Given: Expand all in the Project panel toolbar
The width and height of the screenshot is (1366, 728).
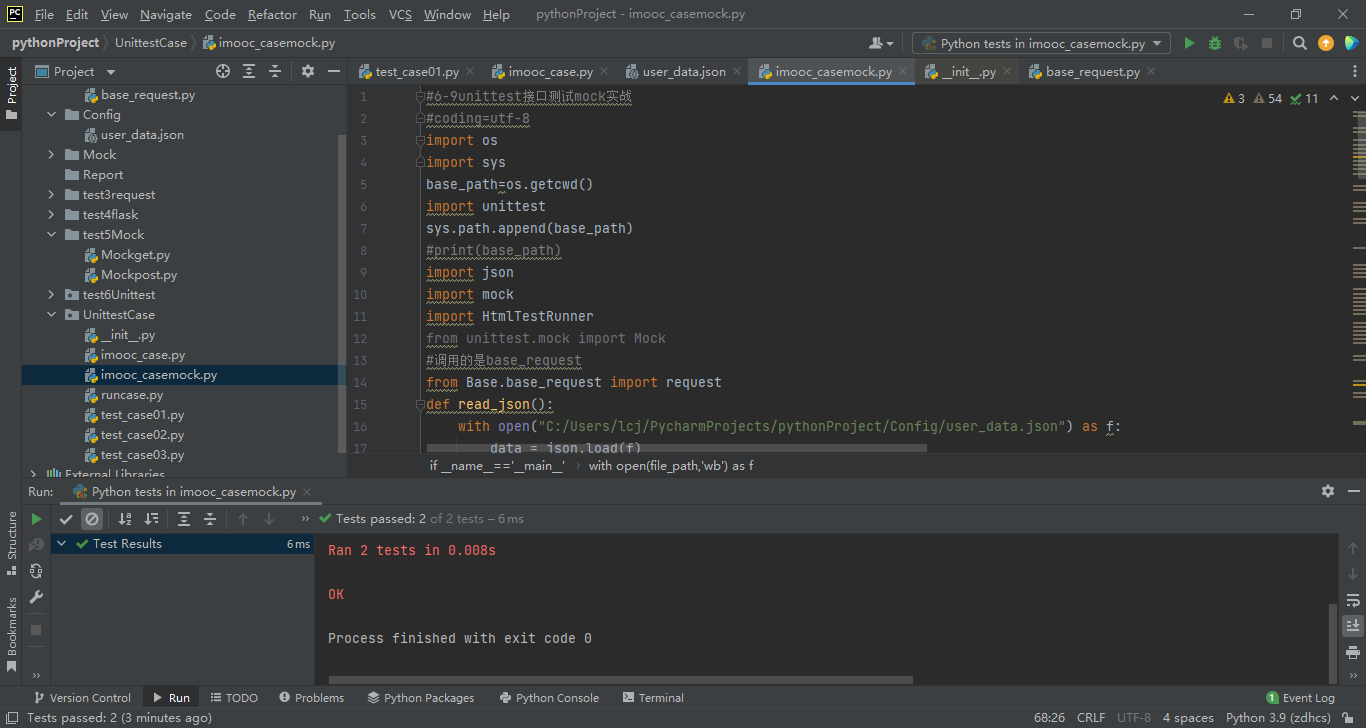Looking at the screenshot, I should (x=249, y=71).
